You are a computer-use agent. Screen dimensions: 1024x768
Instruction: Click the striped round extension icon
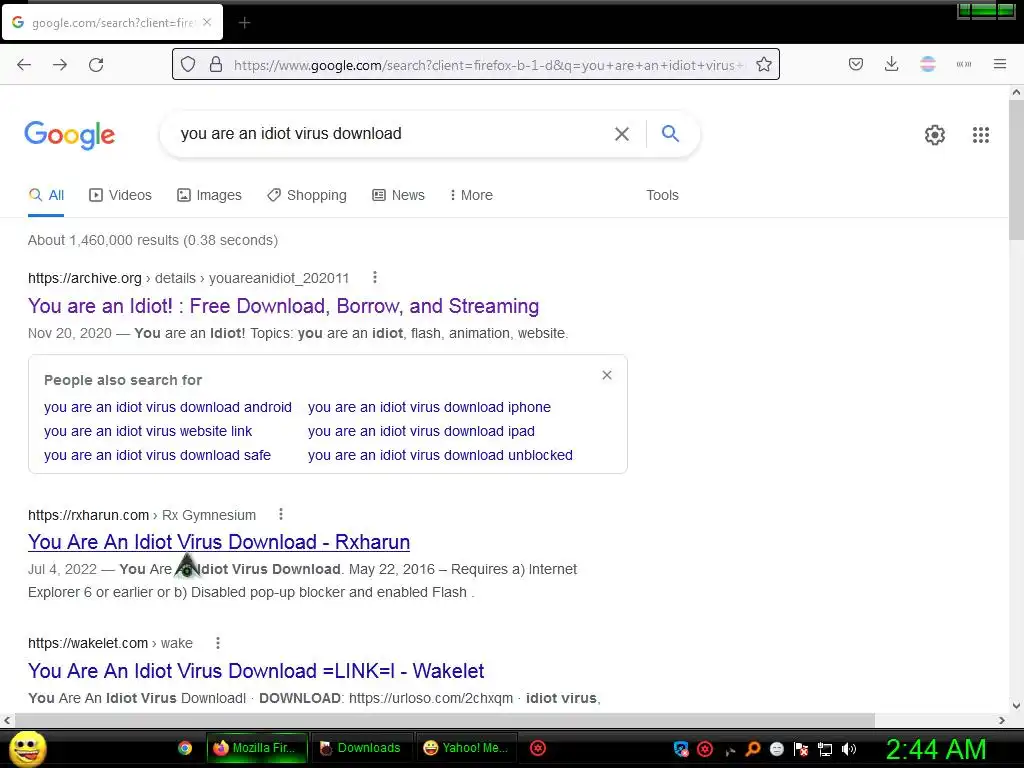coord(928,64)
